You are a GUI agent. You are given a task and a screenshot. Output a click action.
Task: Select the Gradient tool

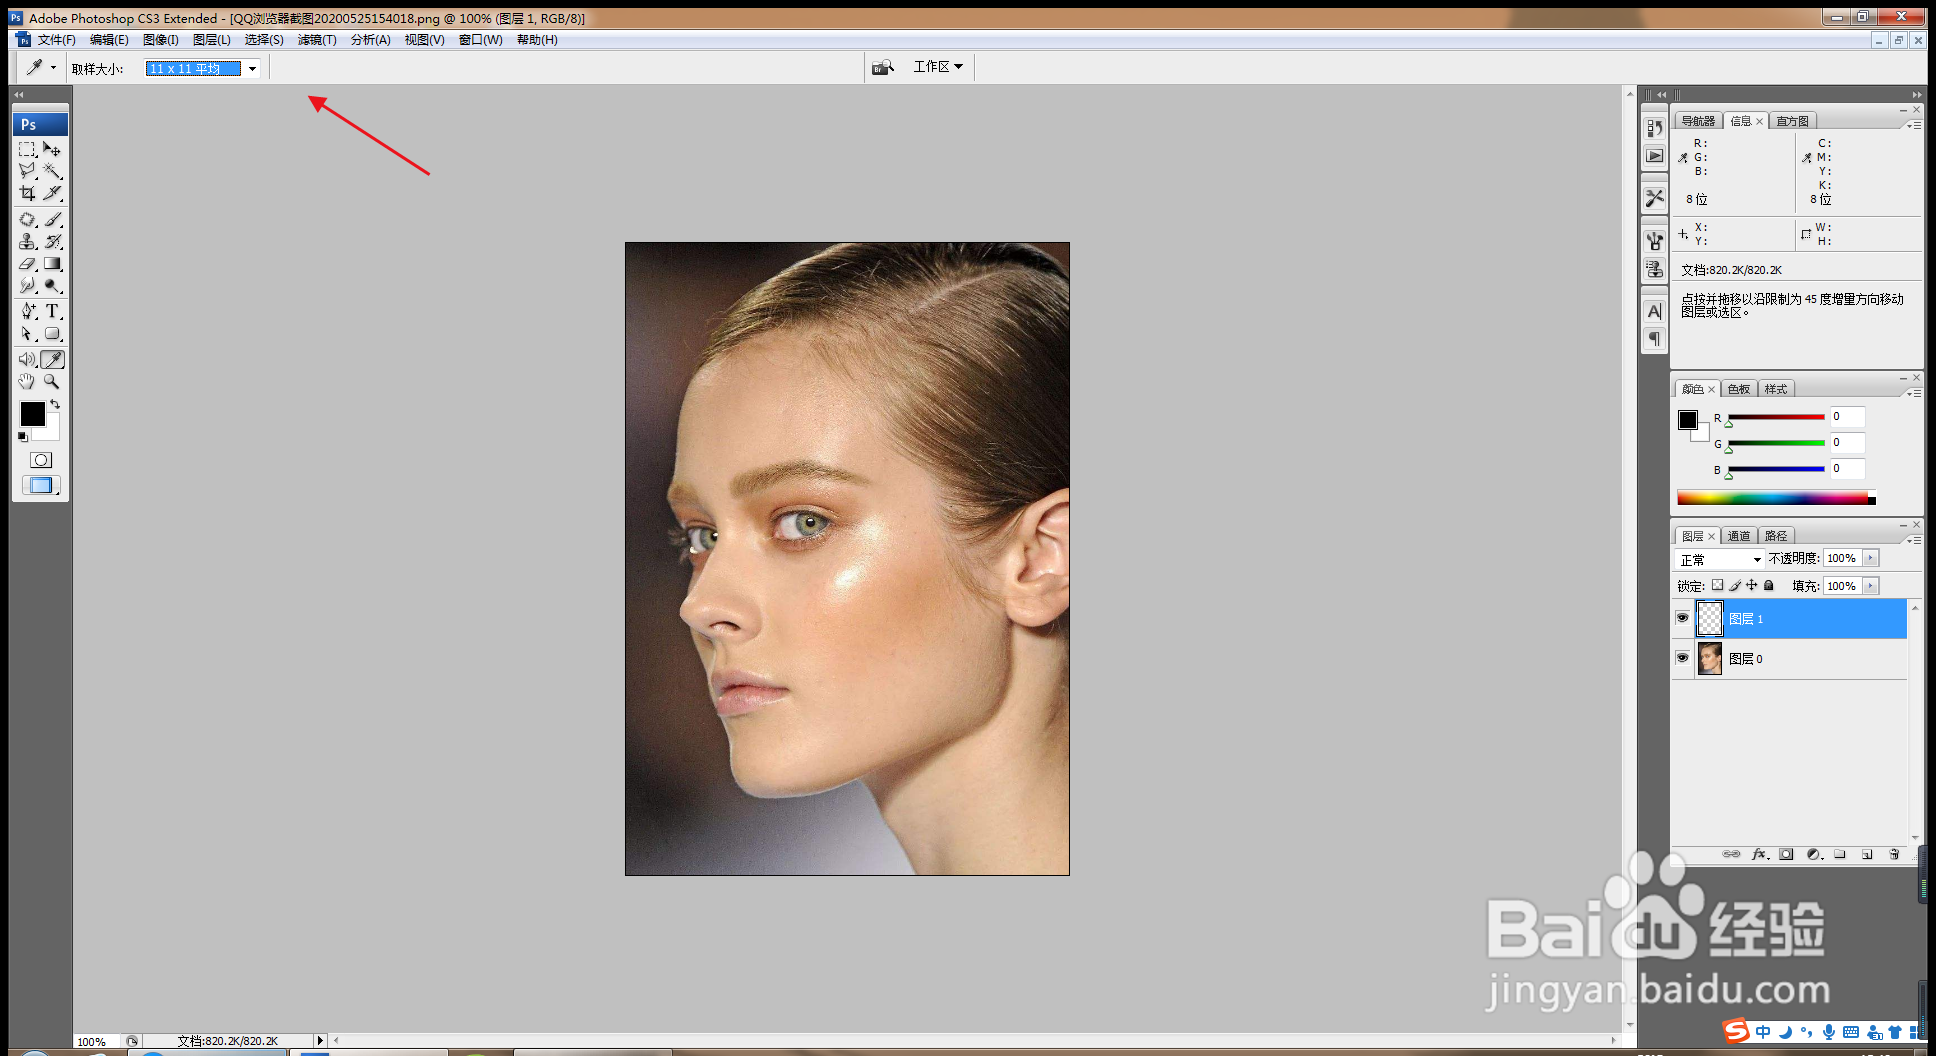click(53, 264)
